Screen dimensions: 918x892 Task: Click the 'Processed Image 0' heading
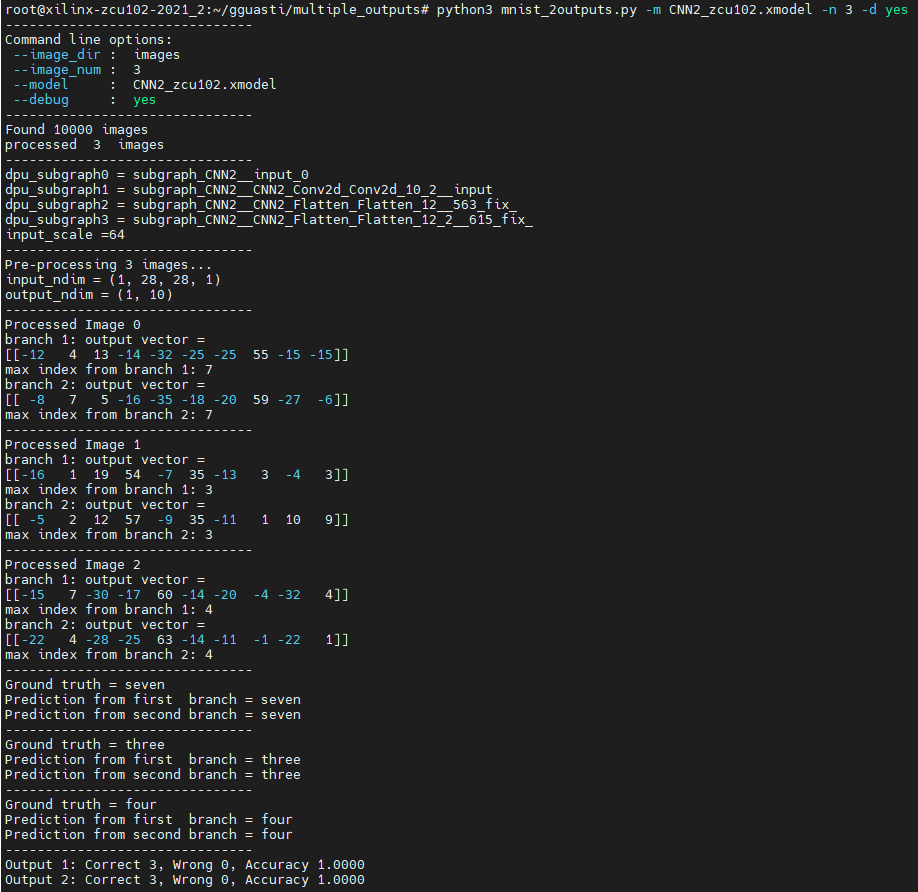point(72,324)
